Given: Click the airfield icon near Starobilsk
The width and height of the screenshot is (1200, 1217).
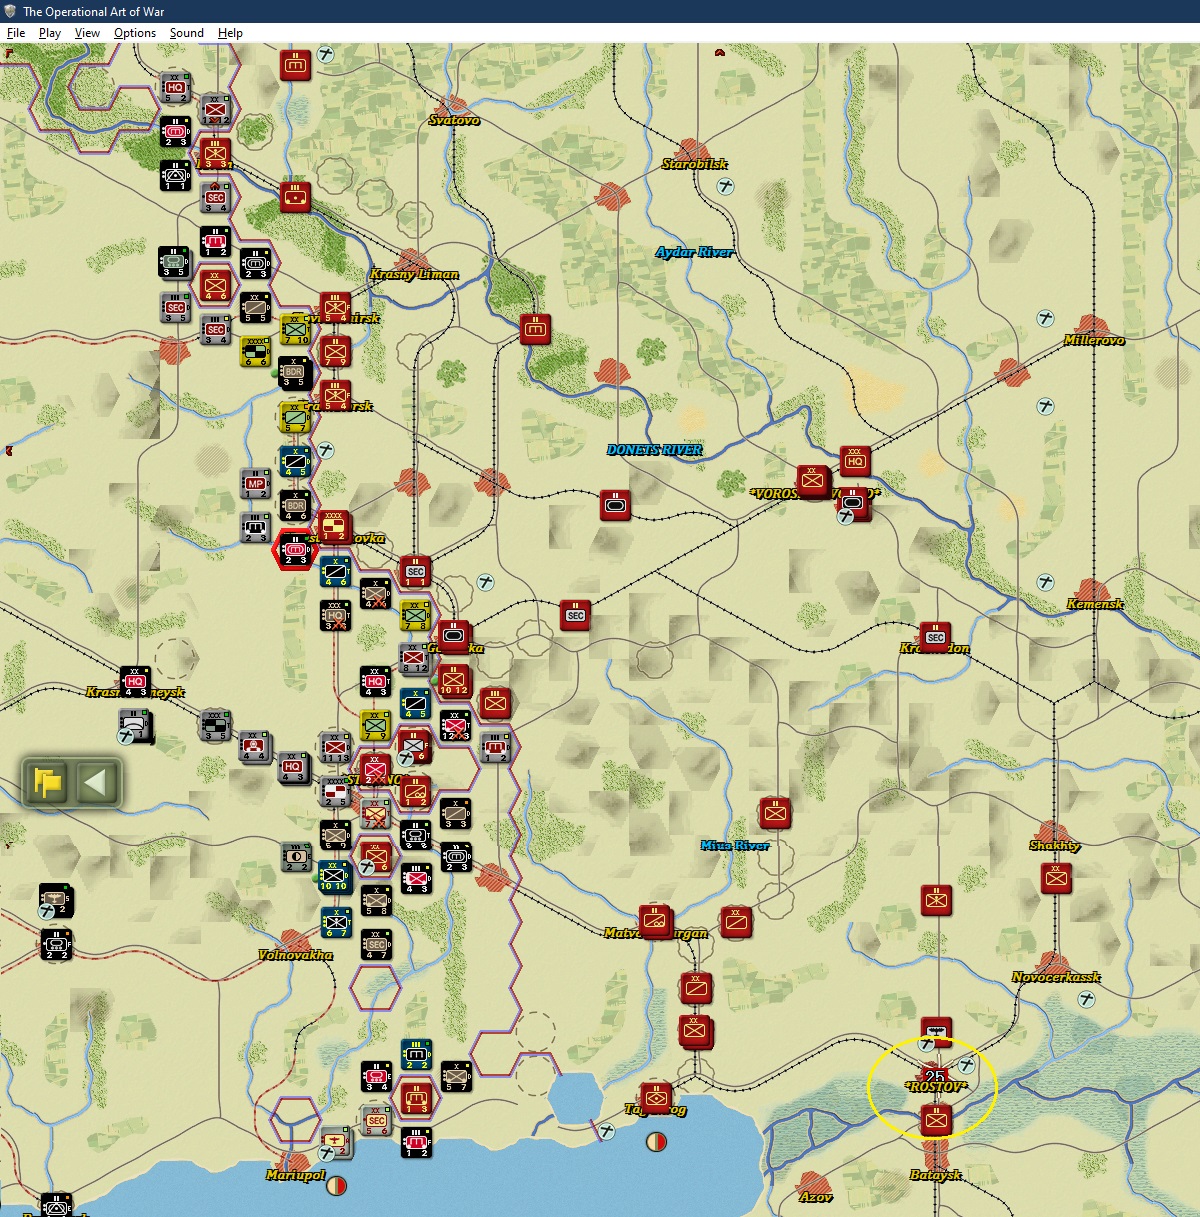Looking at the screenshot, I should tap(726, 187).
